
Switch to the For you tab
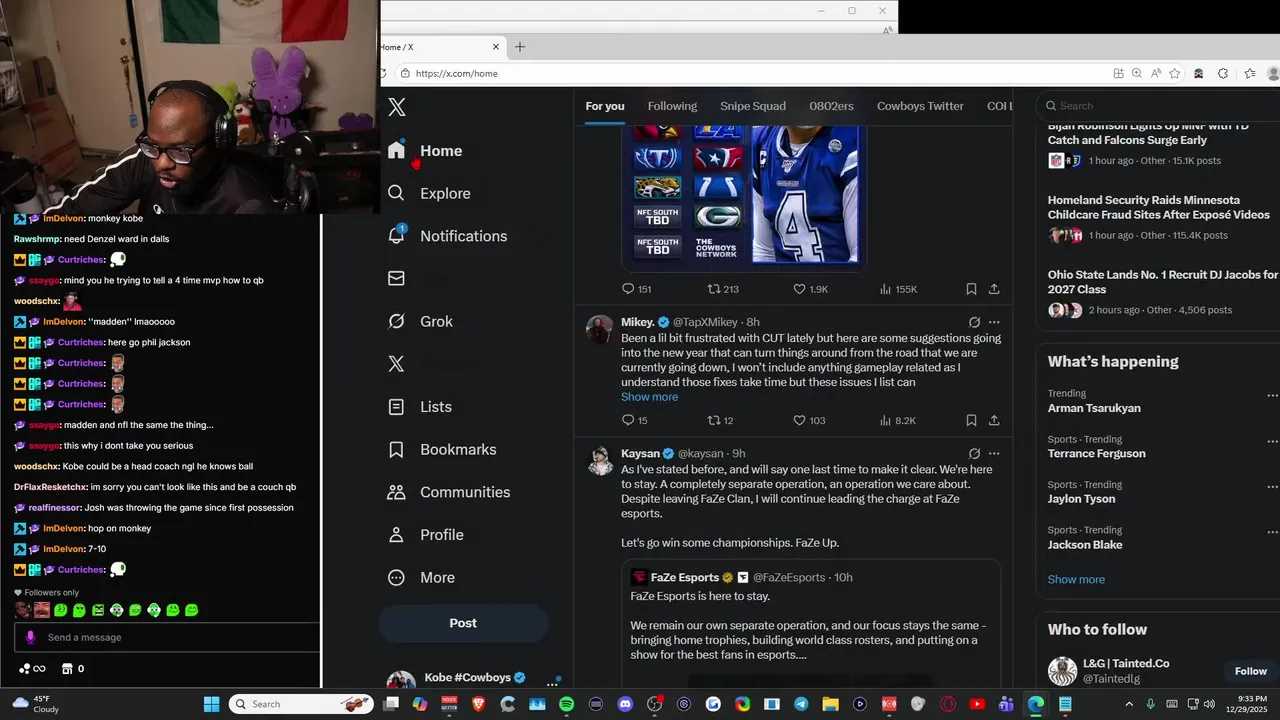[605, 106]
